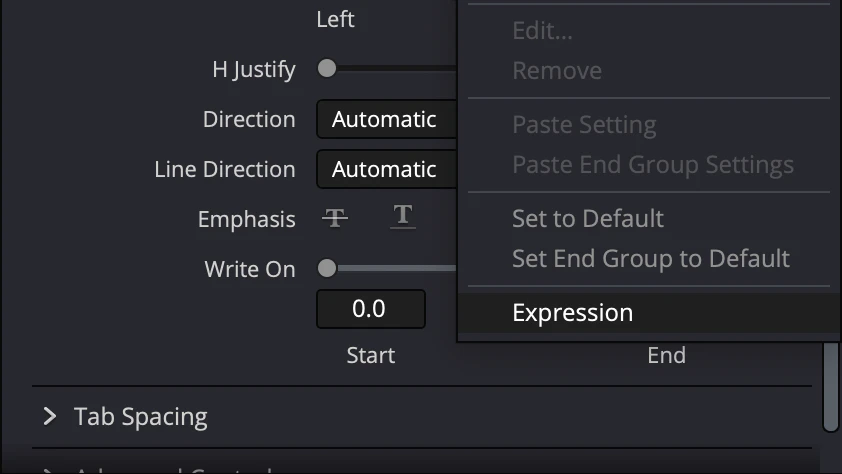
Task: Open the Direction dropdown
Action: [x=385, y=120]
